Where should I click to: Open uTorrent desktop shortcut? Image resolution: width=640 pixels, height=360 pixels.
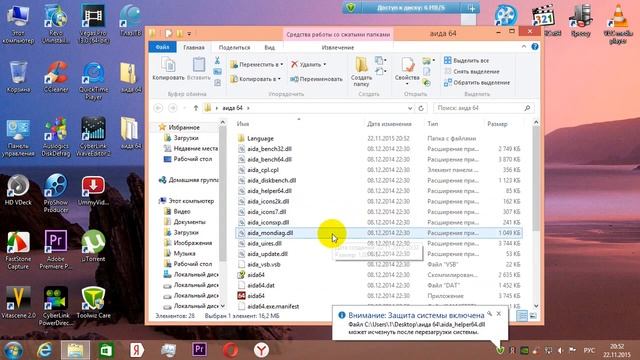[93, 247]
